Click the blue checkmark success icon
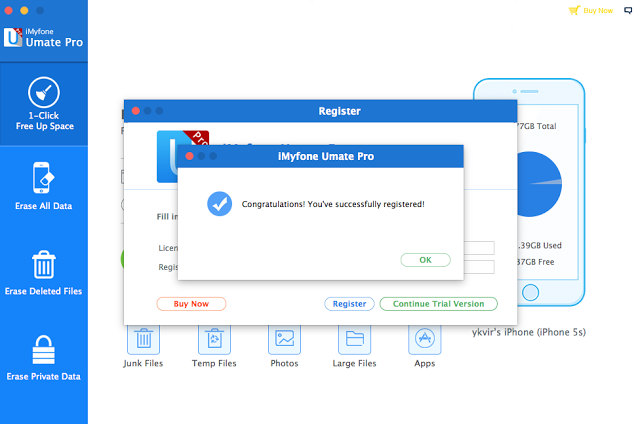This screenshot has width=640, height=424. pyautogui.click(x=220, y=204)
